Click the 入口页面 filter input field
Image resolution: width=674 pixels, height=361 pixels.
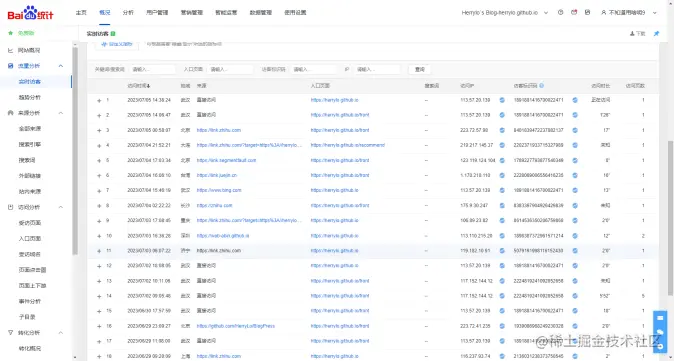230,69
